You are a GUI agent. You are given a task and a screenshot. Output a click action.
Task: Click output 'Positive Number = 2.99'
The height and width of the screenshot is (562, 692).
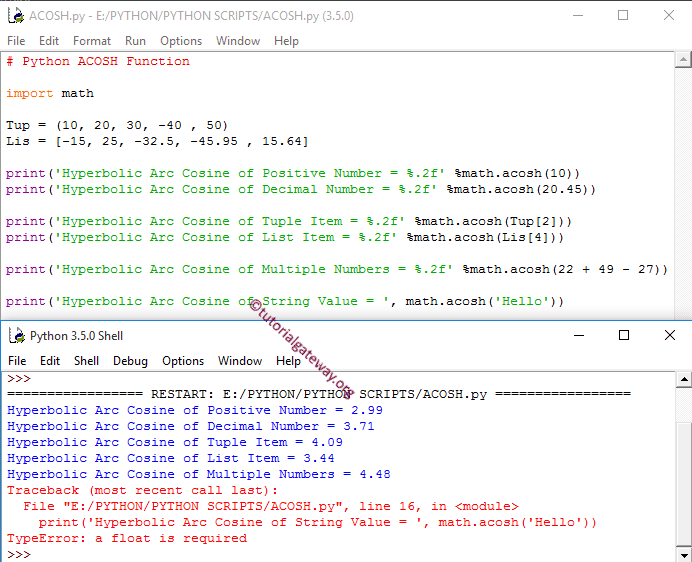(x=295, y=411)
